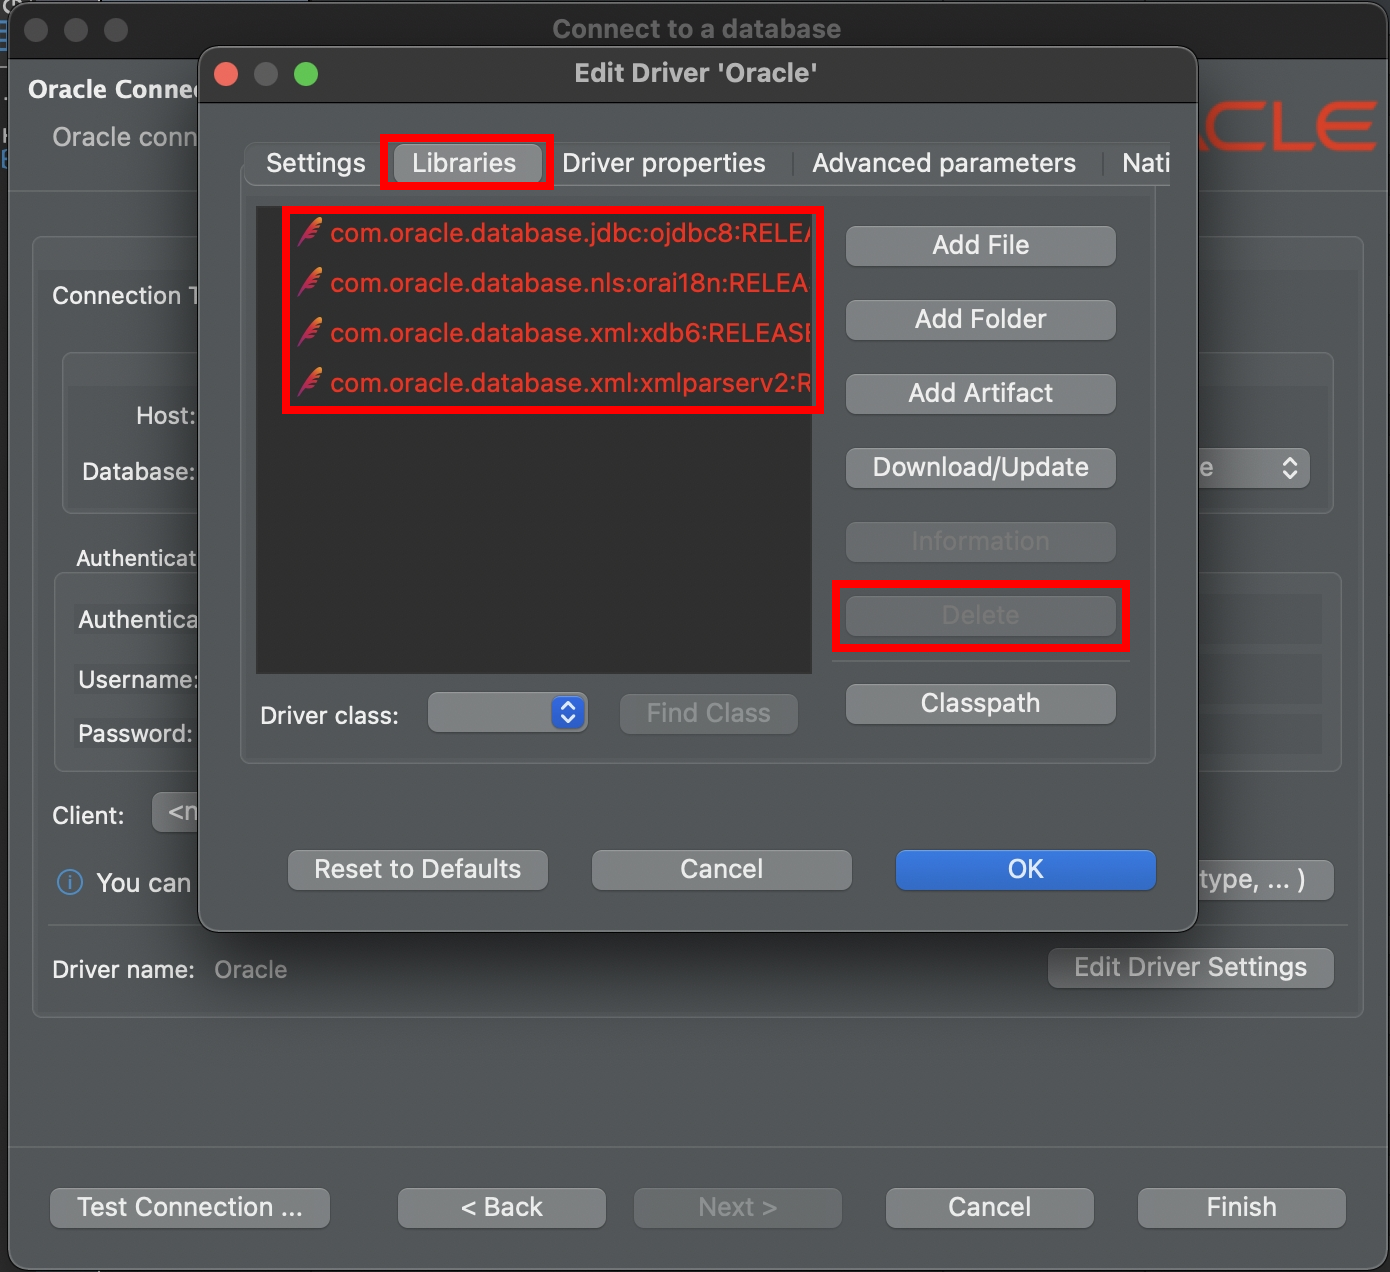The image size is (1390, 1272).
Task: Open the Driver class dropdown
Action: 508,712
